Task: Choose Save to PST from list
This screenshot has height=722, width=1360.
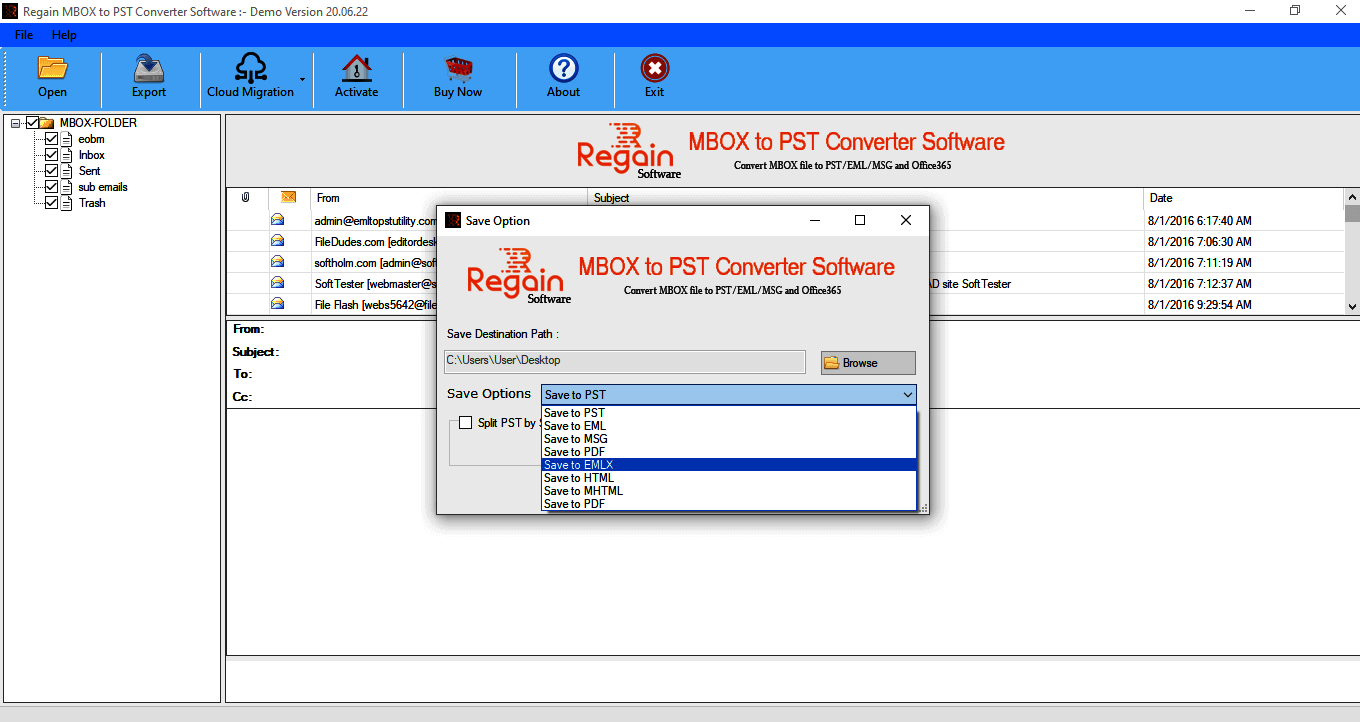Action: point(729,413)
